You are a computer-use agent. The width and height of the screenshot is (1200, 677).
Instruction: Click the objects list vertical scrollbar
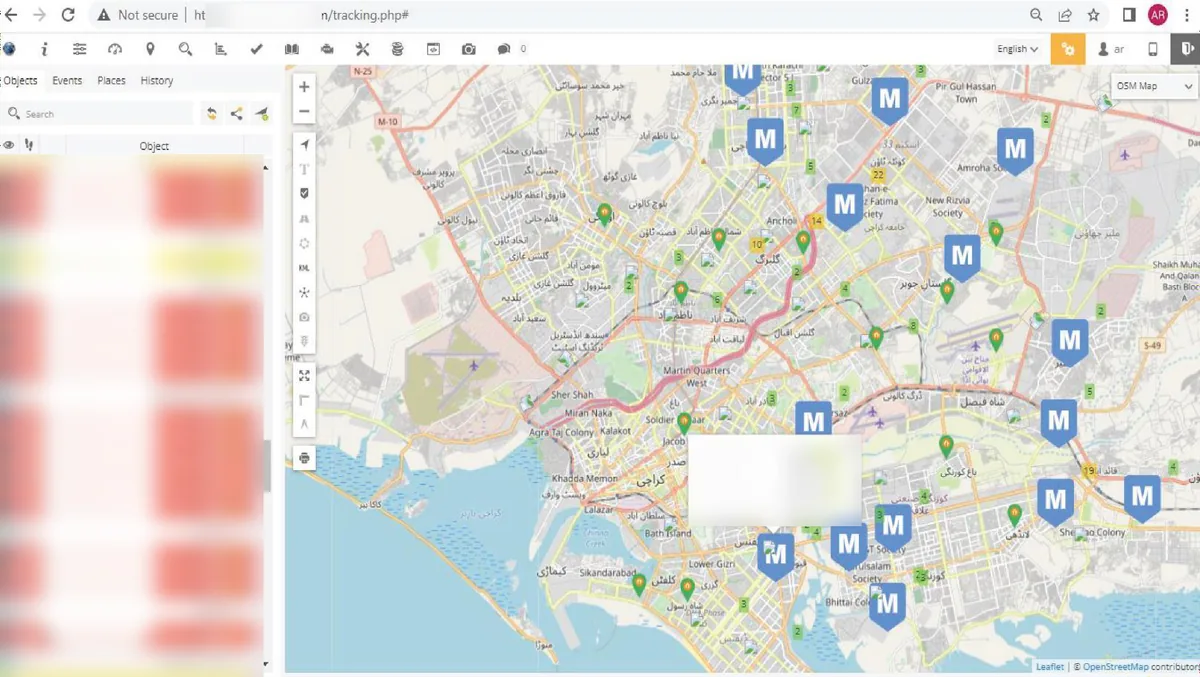tap(266, 465)
